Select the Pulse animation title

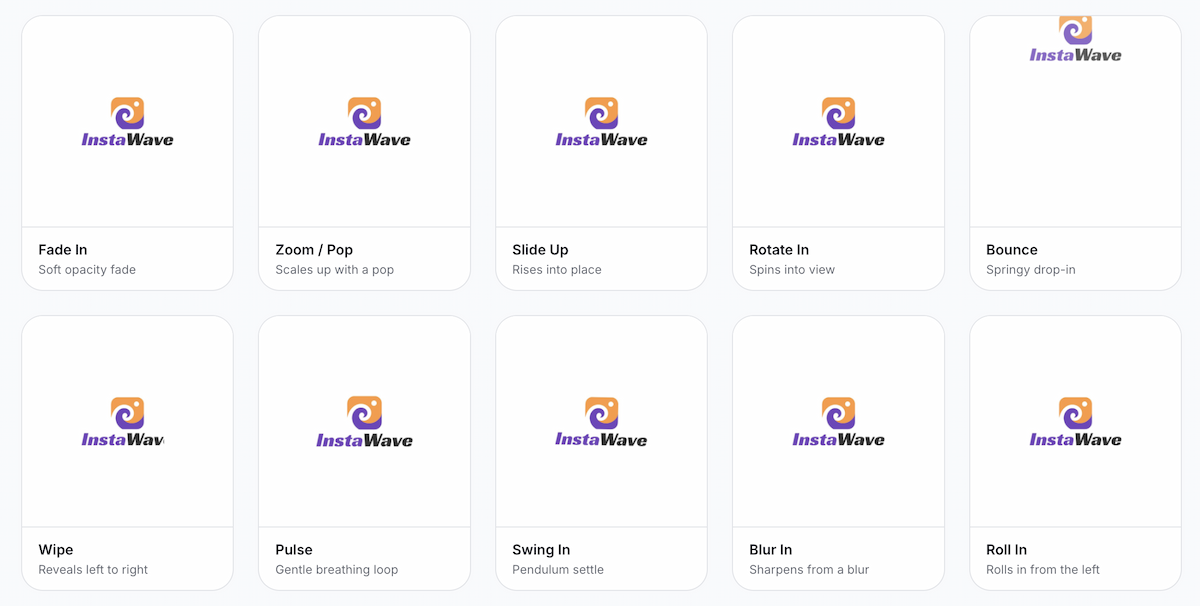click(294, 550)
